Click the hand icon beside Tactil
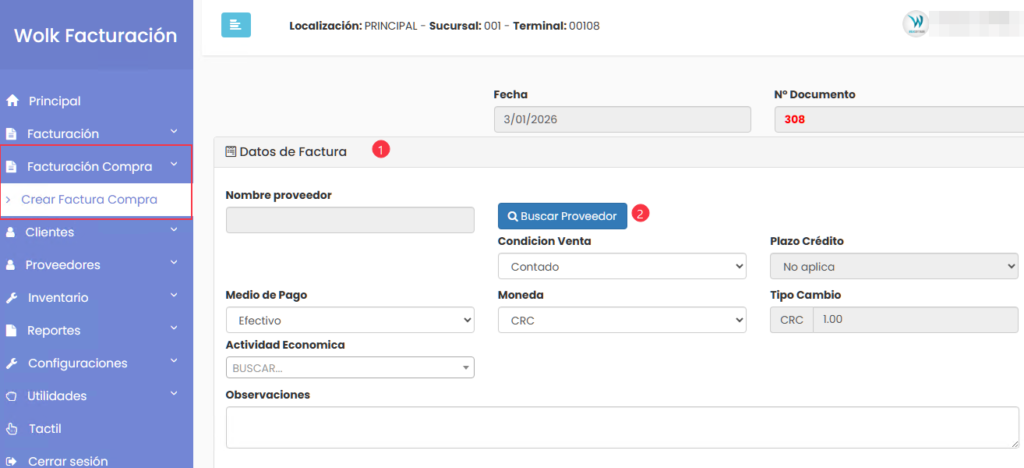The height and width of the screenshot is (468, 1024). [x=12, y=429]
